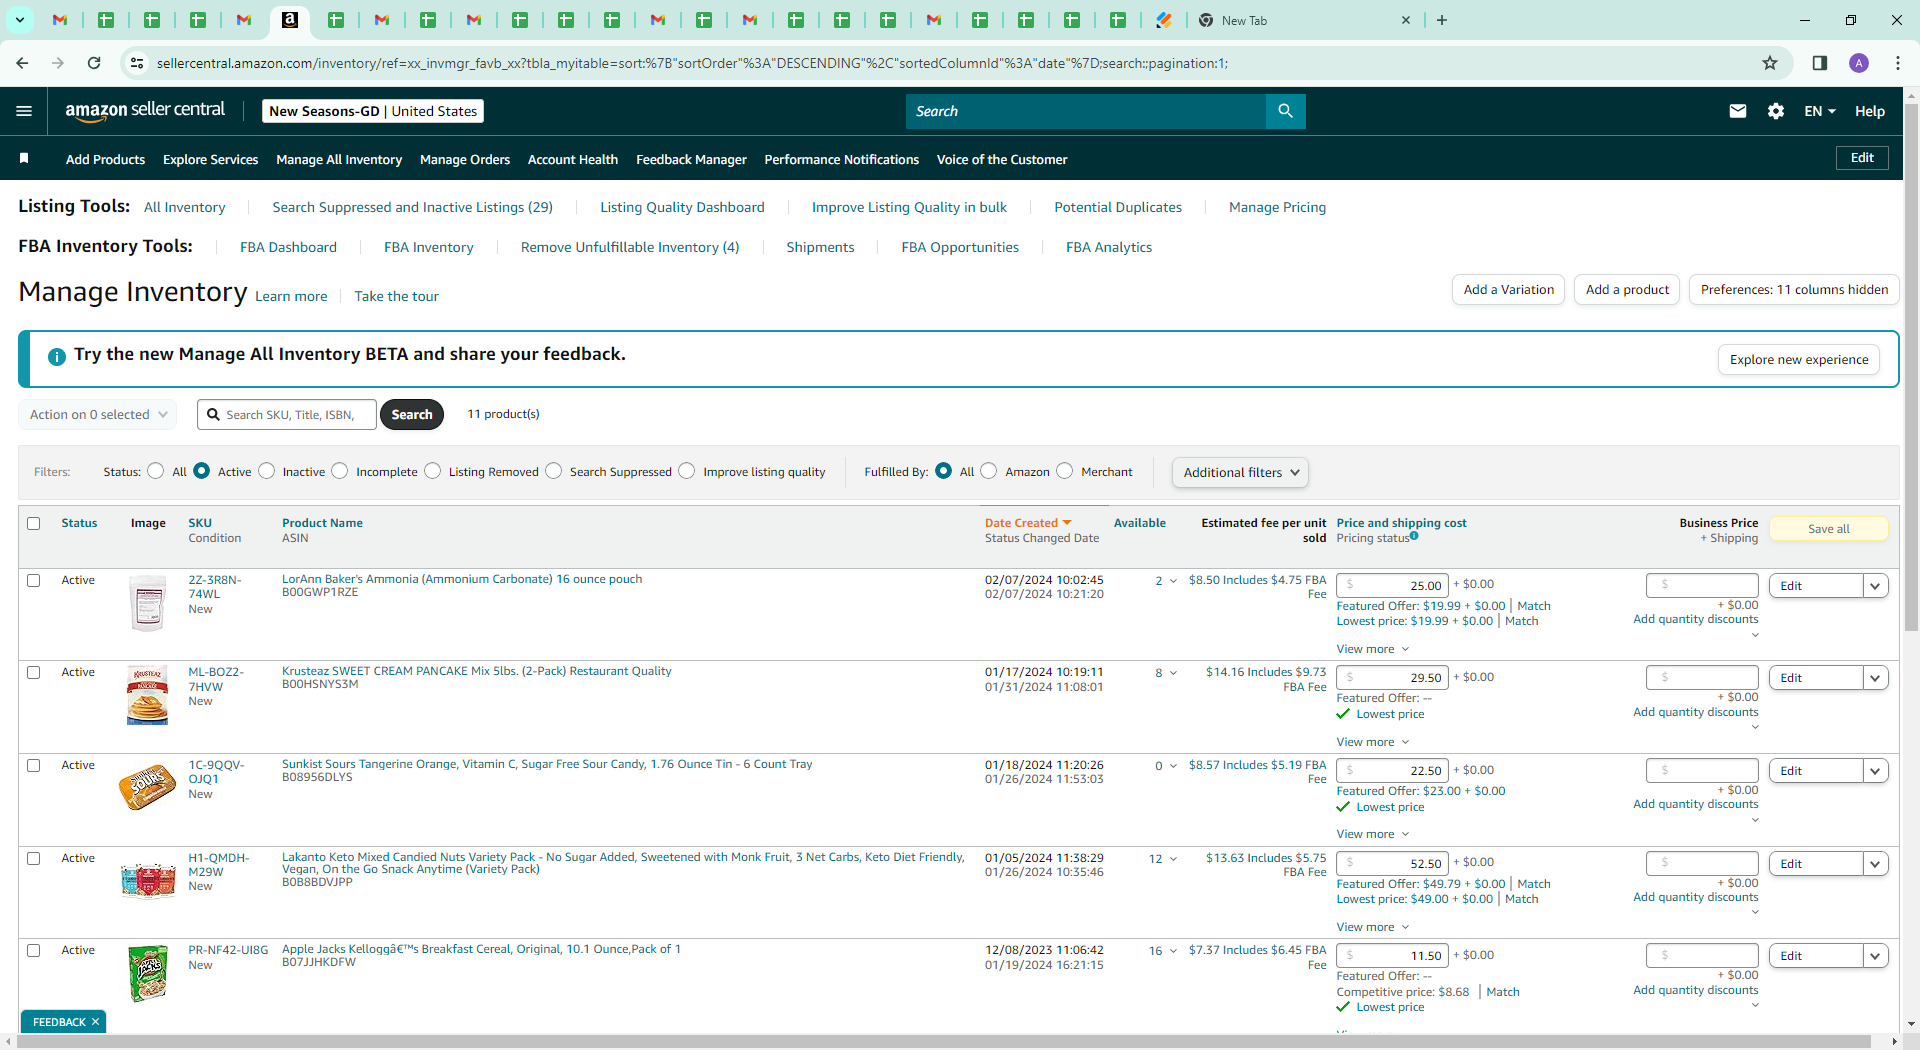
Task: Open Performance Notifications menu item
Action: (x=842, y=159)
